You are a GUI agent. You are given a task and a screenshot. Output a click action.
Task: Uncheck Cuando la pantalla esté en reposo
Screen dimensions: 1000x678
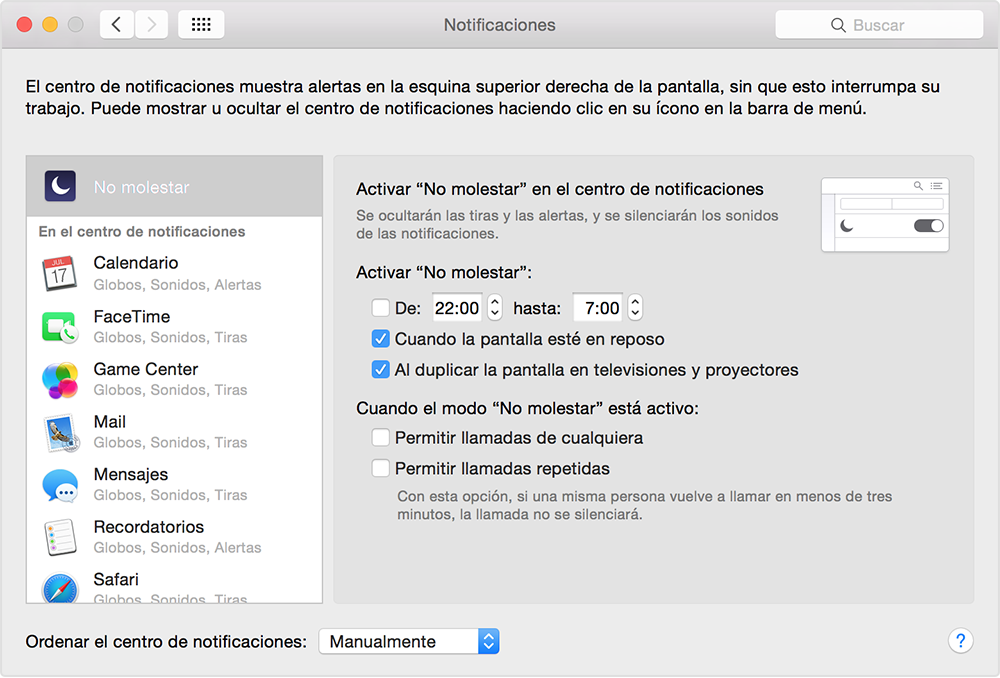(x=380, y=339)
